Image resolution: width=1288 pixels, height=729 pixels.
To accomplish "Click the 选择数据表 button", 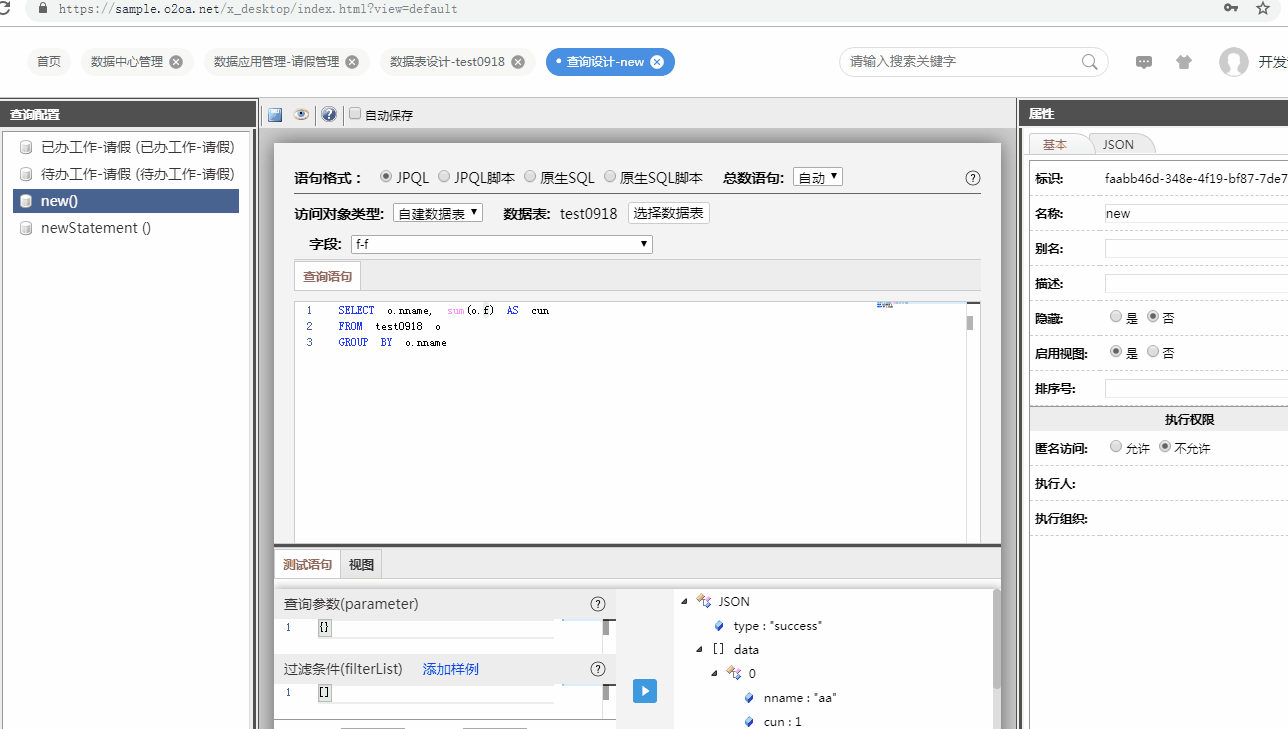I will tap(668, 213).
